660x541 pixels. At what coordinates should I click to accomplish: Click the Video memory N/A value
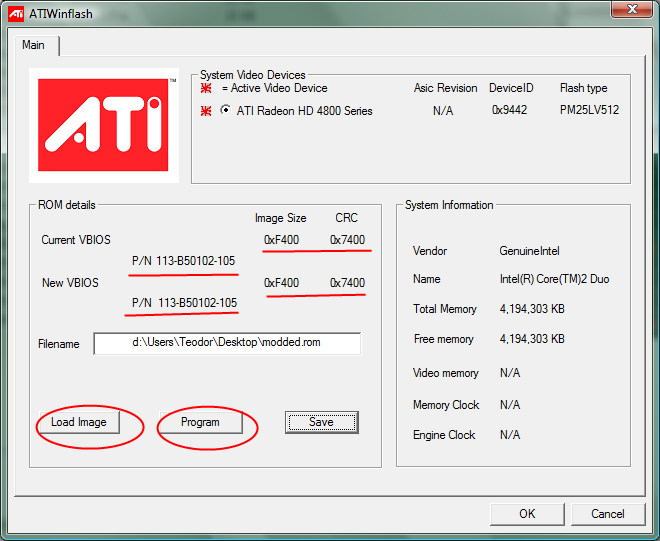click(x=510, y=373)
